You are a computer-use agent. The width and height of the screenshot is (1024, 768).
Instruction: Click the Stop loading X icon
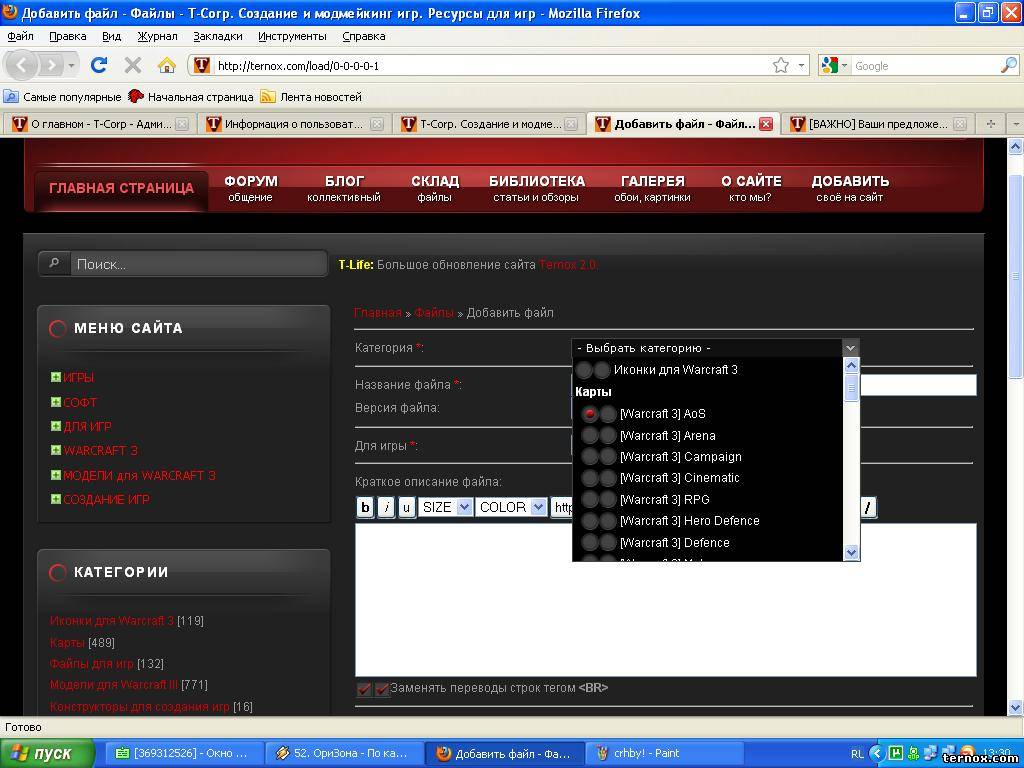pos(133,65)
